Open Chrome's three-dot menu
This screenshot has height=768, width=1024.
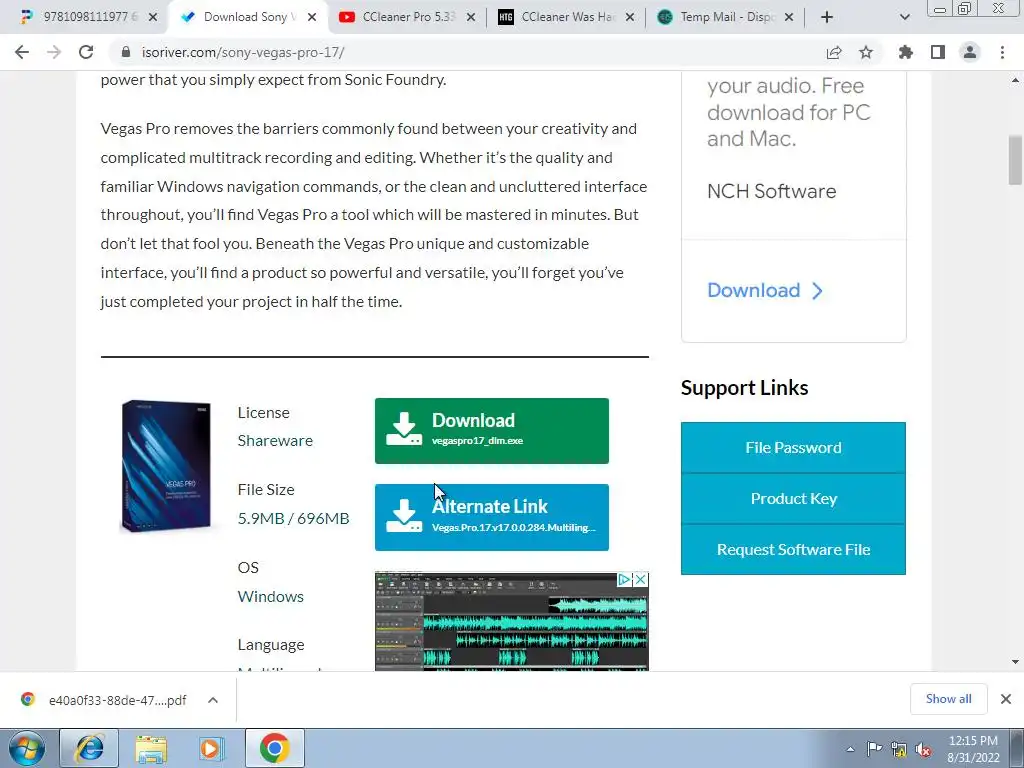[x=1002, y=52]
